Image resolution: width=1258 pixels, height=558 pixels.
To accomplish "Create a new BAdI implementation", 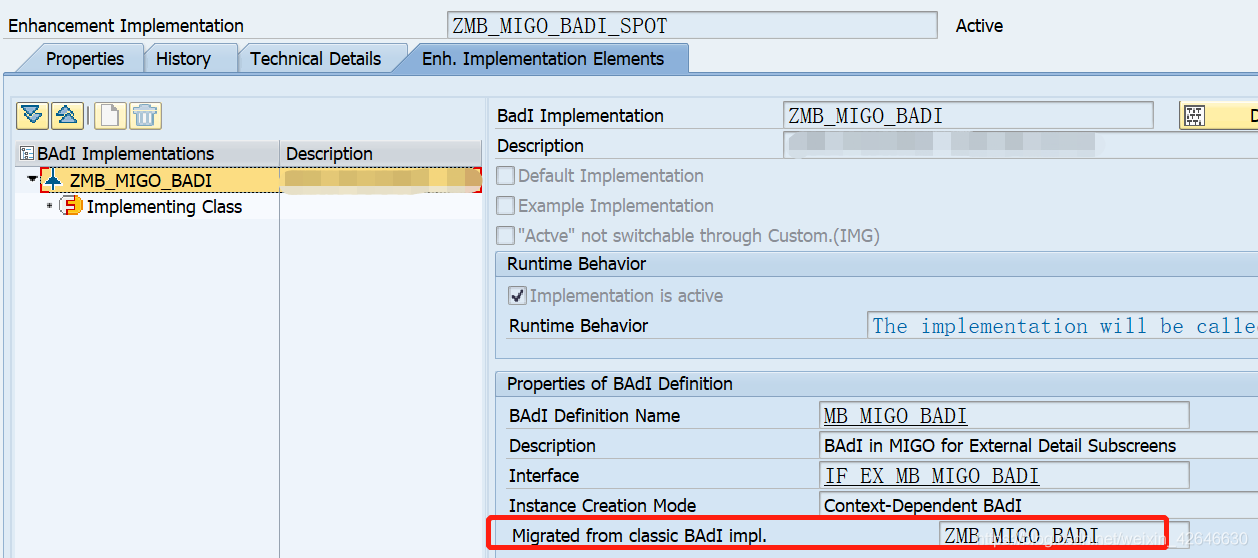I will pos(110,115).
